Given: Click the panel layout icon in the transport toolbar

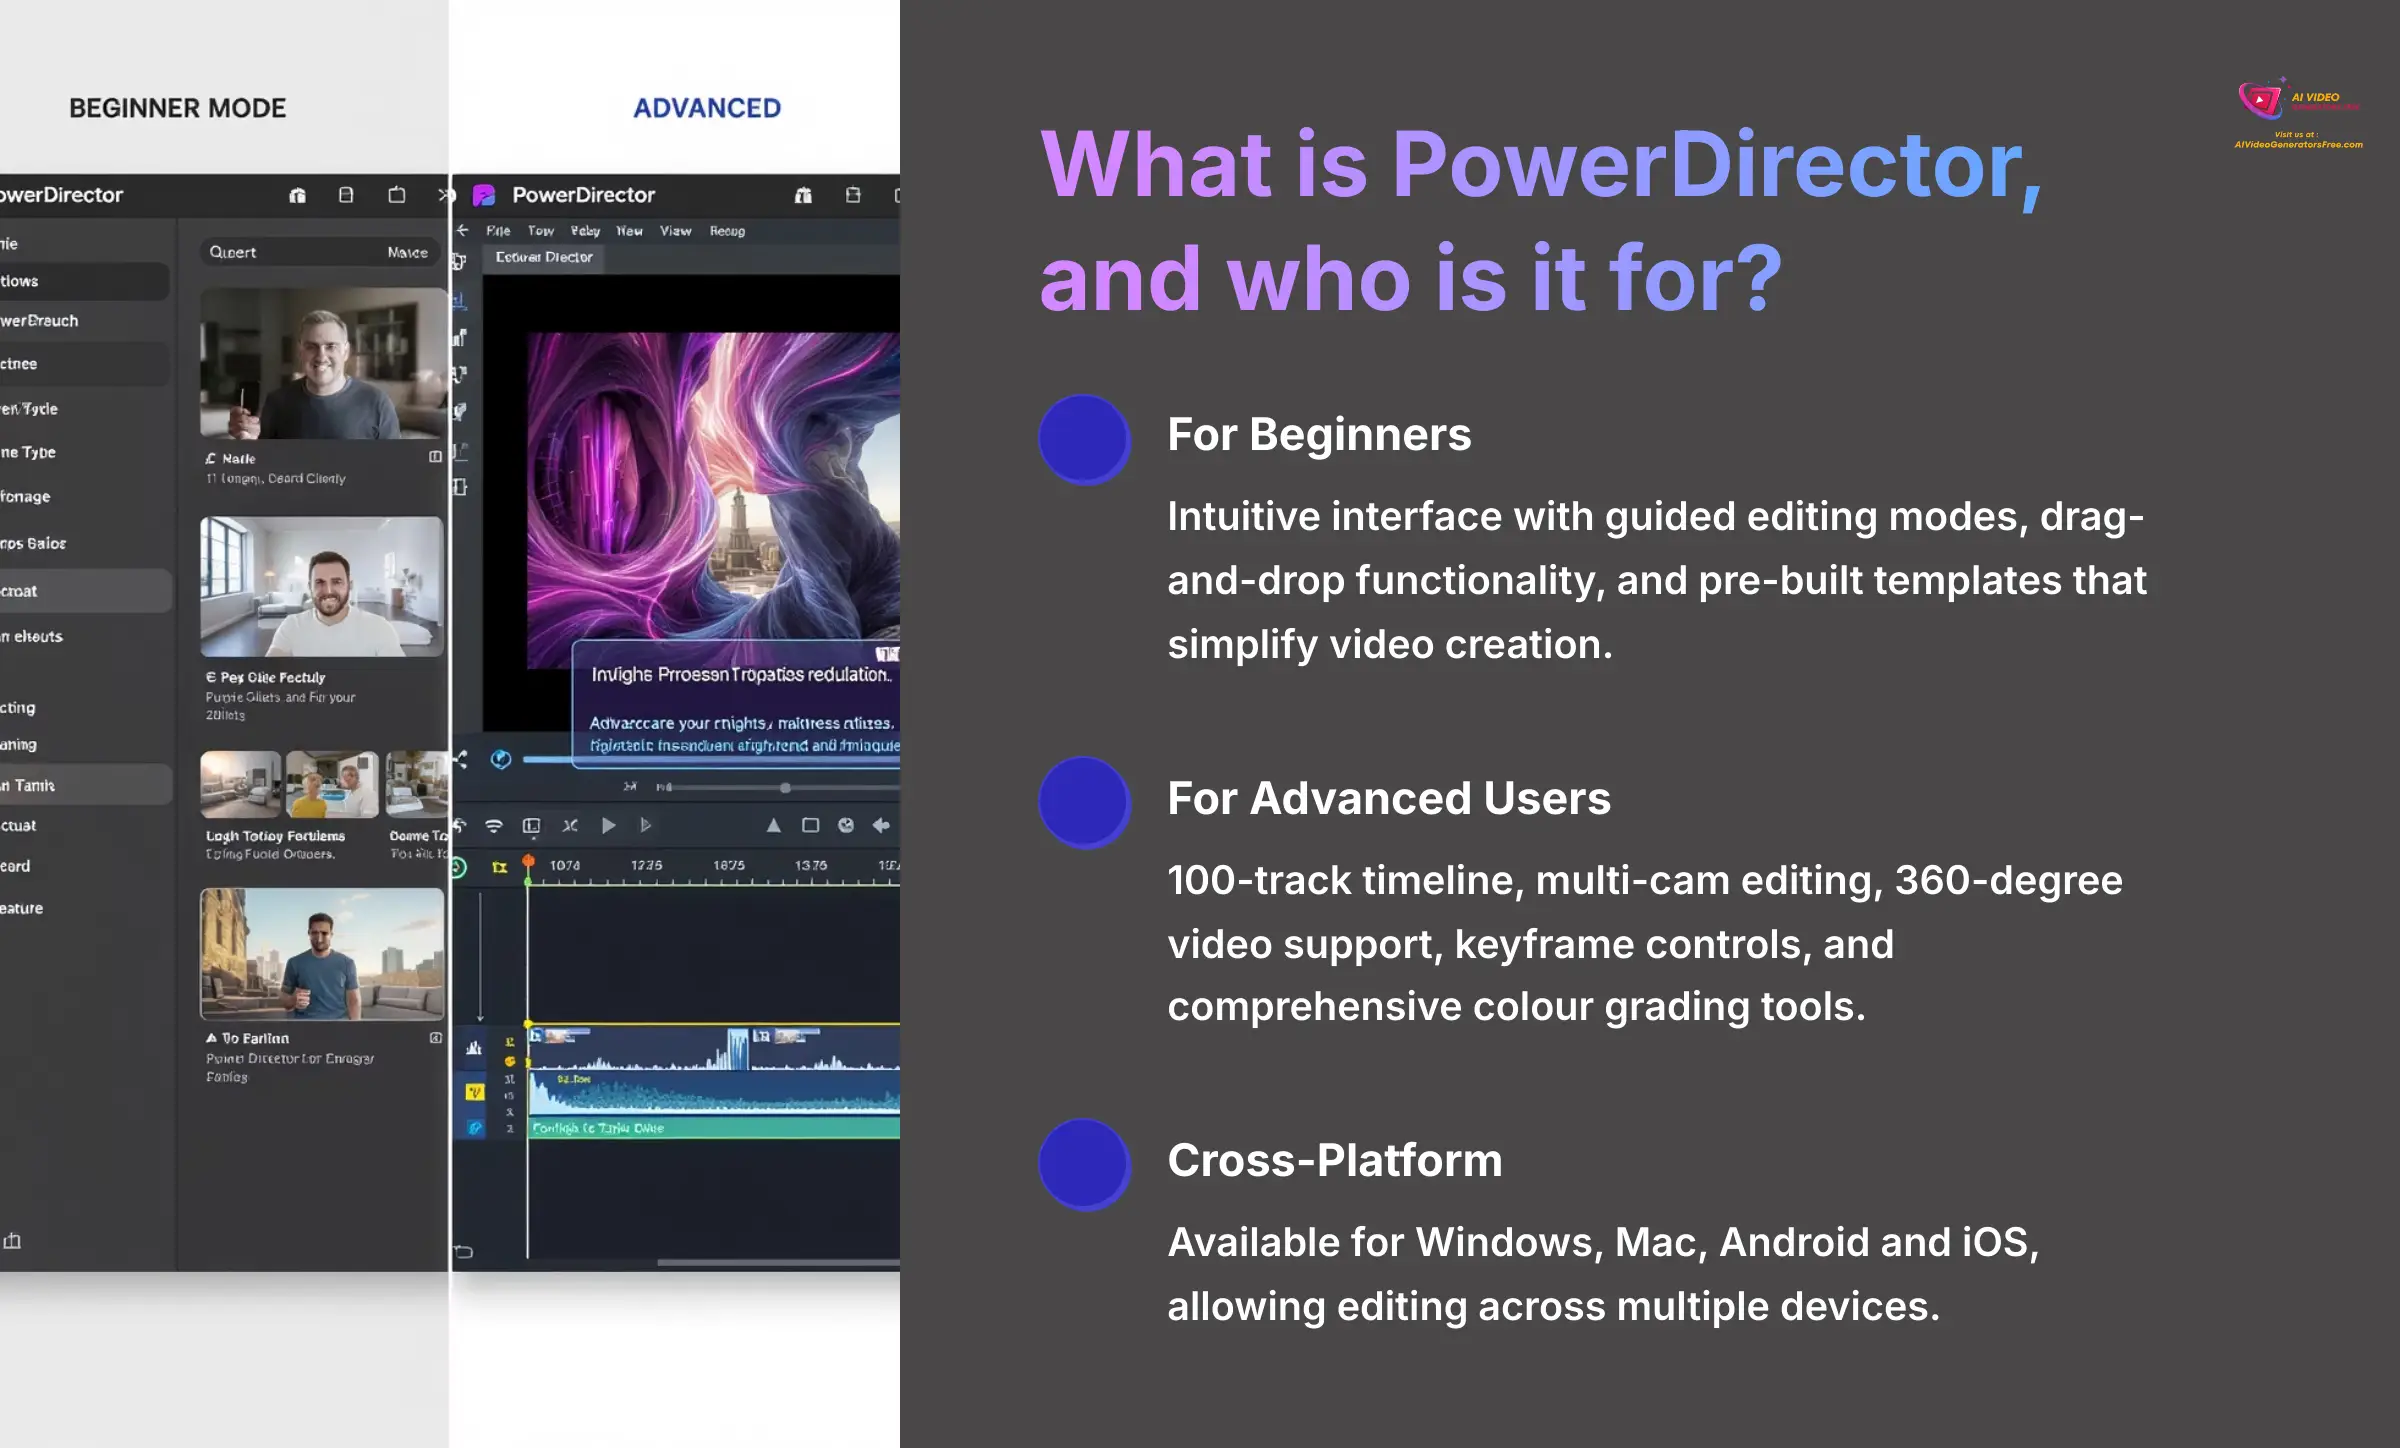Looking at the screenshot, I should (x=532, y=826).
